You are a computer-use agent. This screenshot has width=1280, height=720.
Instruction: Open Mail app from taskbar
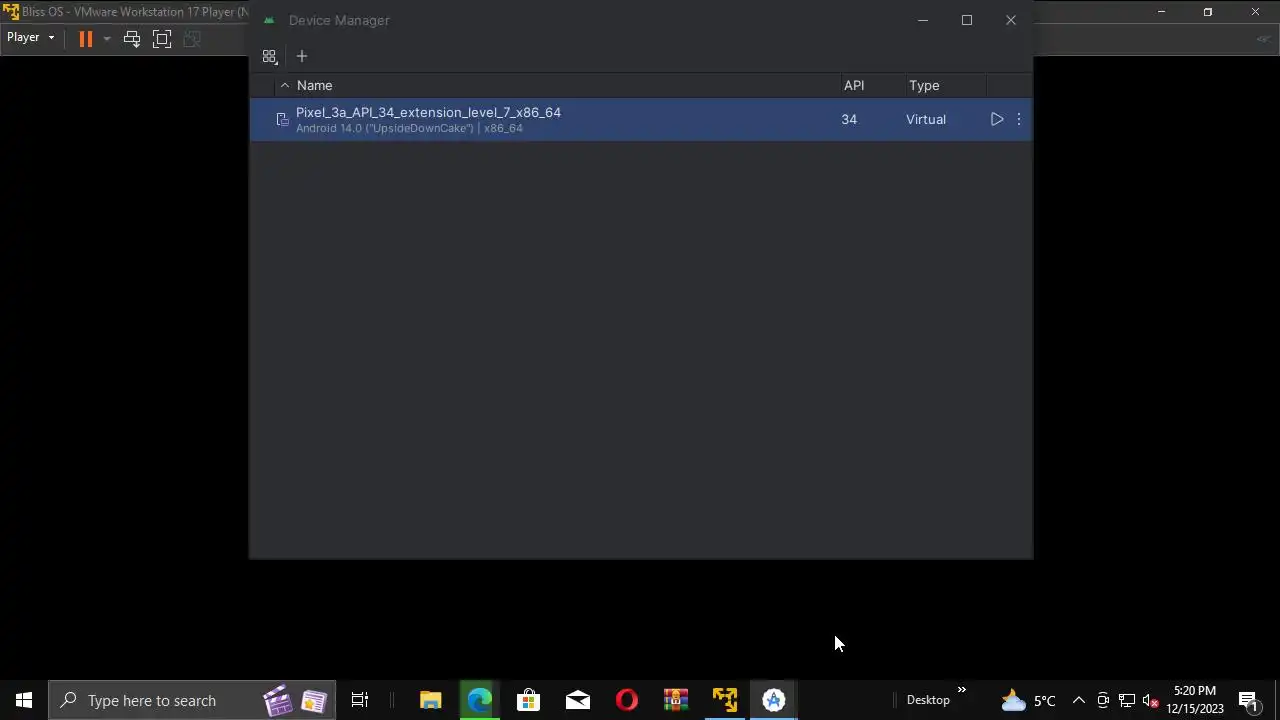coord(578,700)
